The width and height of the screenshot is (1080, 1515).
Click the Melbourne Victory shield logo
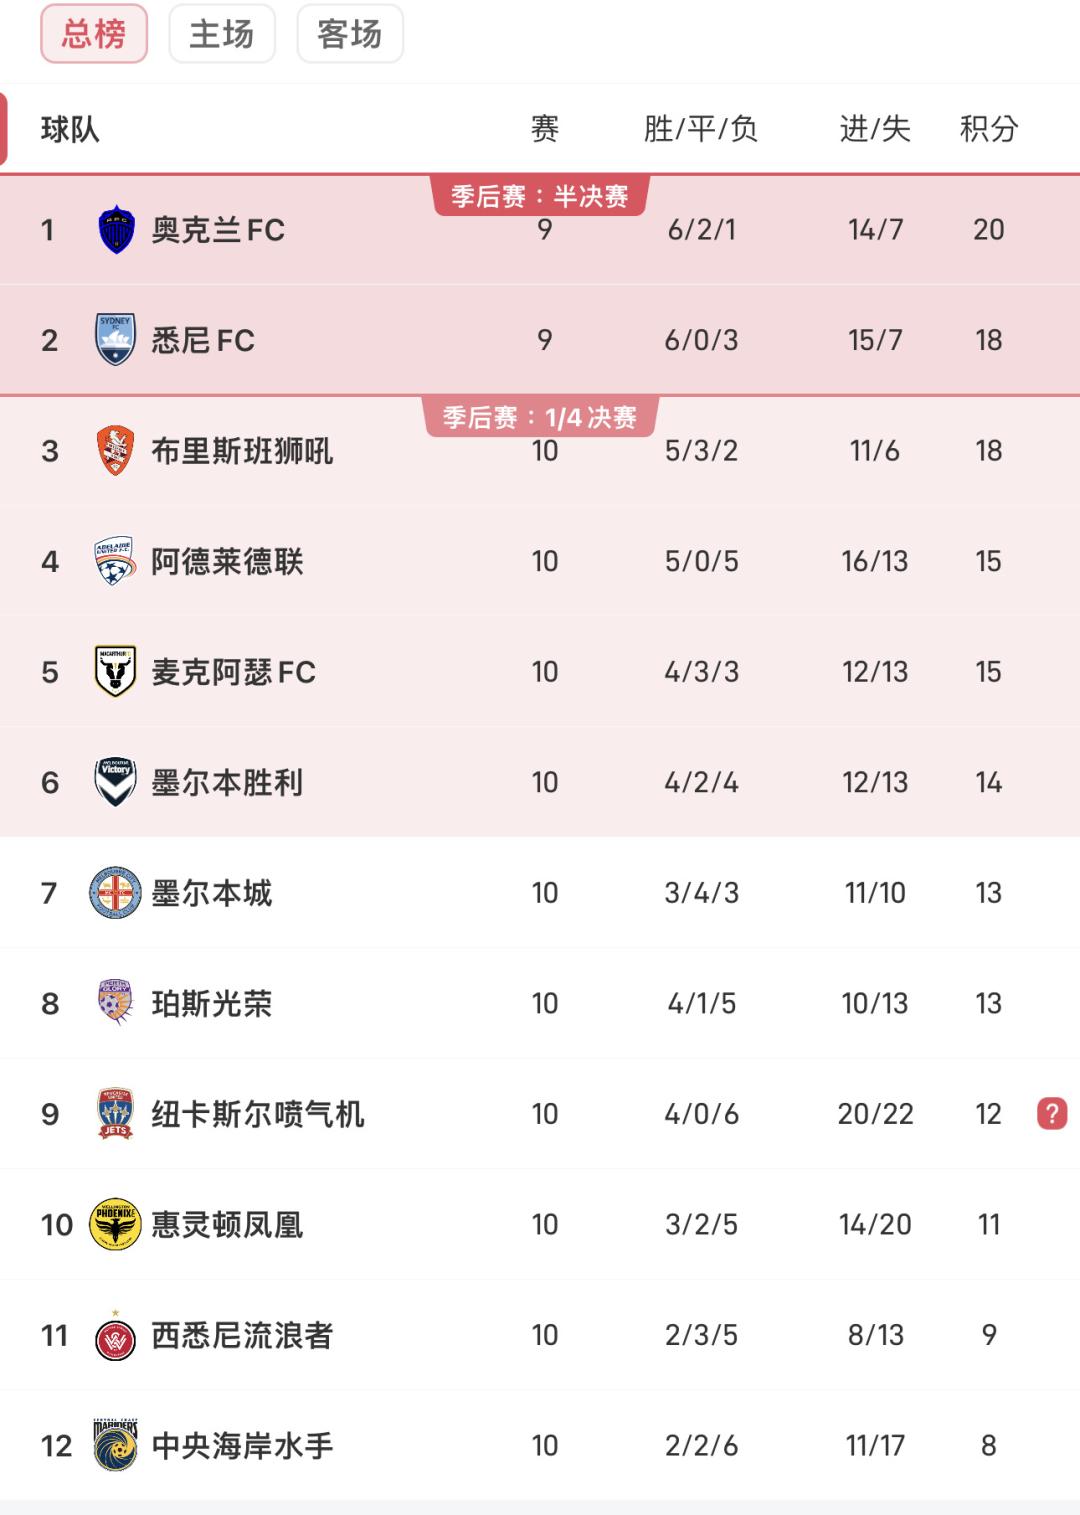click(116, 782)
